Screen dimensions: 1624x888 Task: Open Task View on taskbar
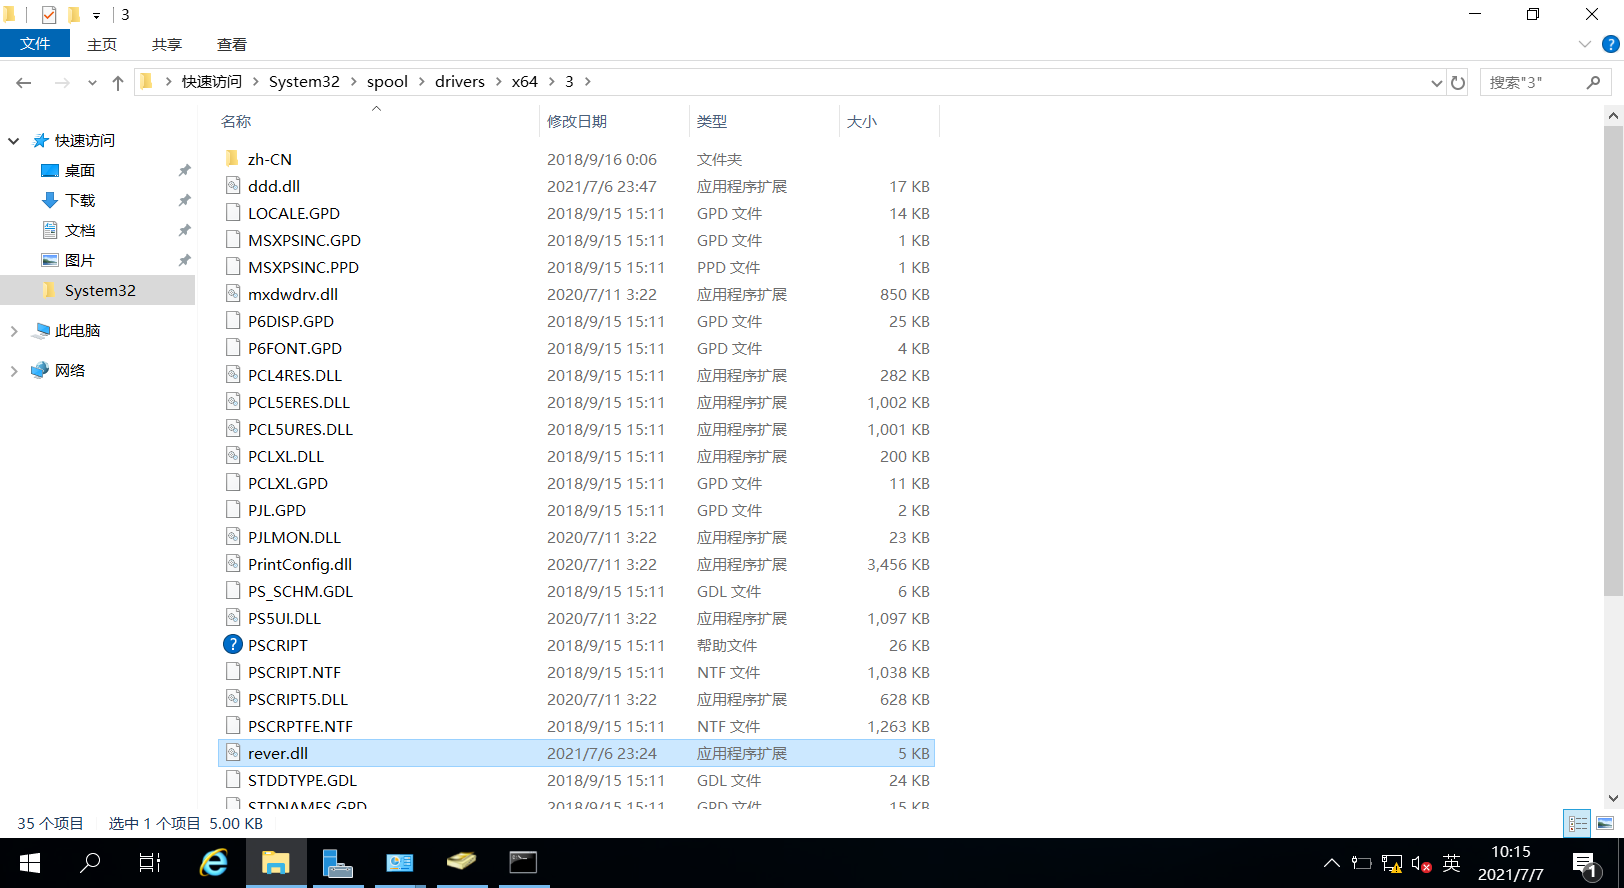150,863
